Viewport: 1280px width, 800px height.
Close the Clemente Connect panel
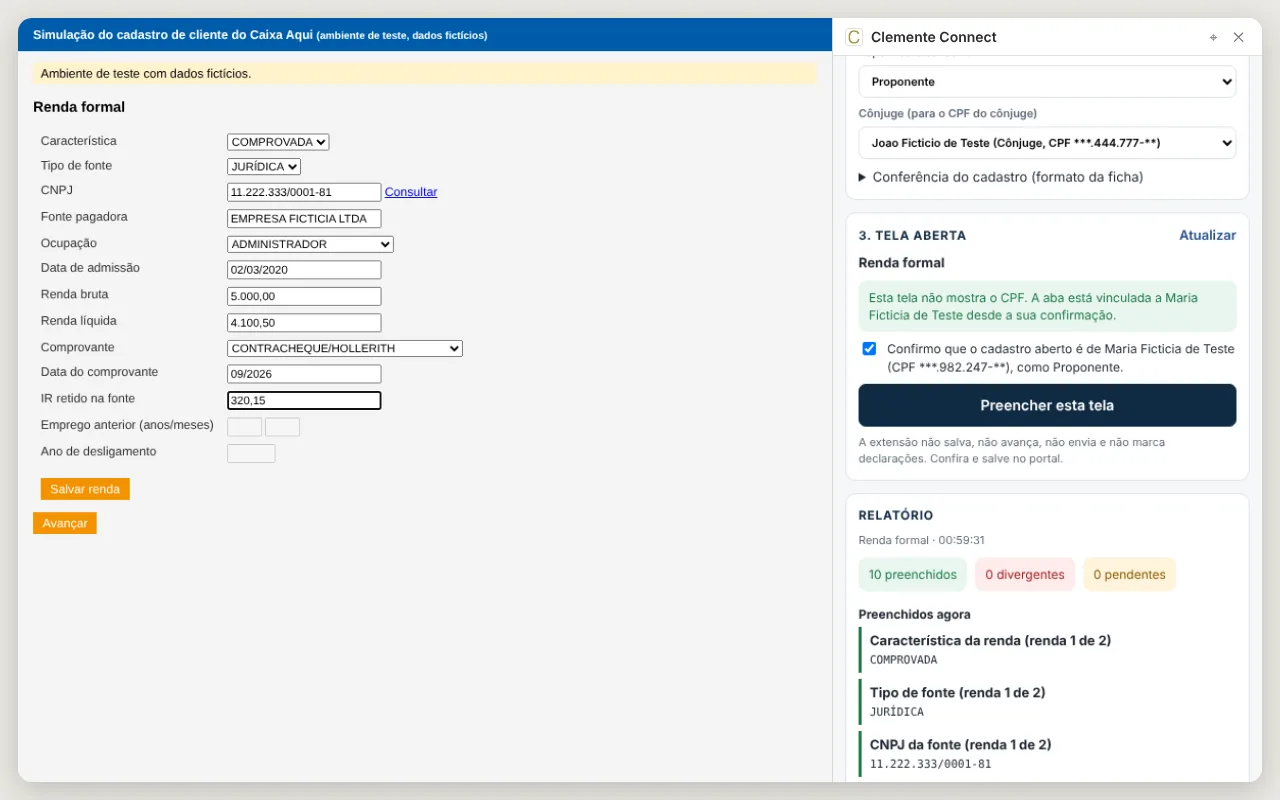click(x=1238, y=37)
